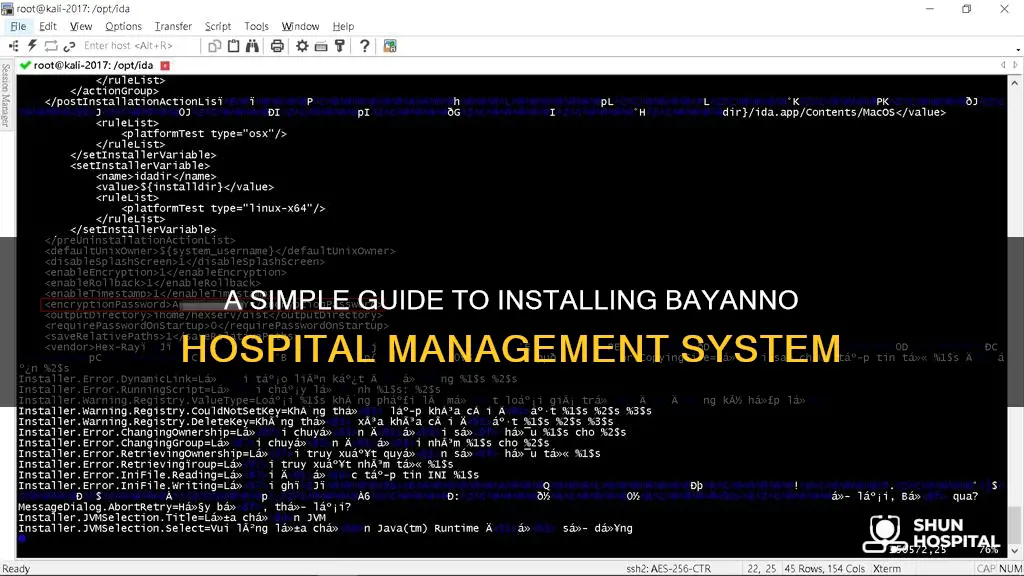
Task: Open Find with the binoculars icon
Action: pyautogui.click(x=252, y=46)
